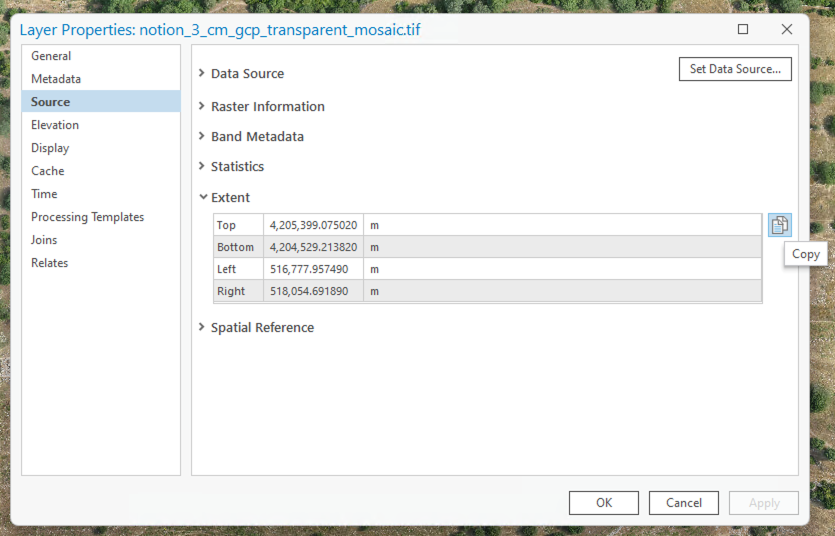Copy the extent values with copy icon
Screen dimensions: 835x536
click(x=780, y=225)
